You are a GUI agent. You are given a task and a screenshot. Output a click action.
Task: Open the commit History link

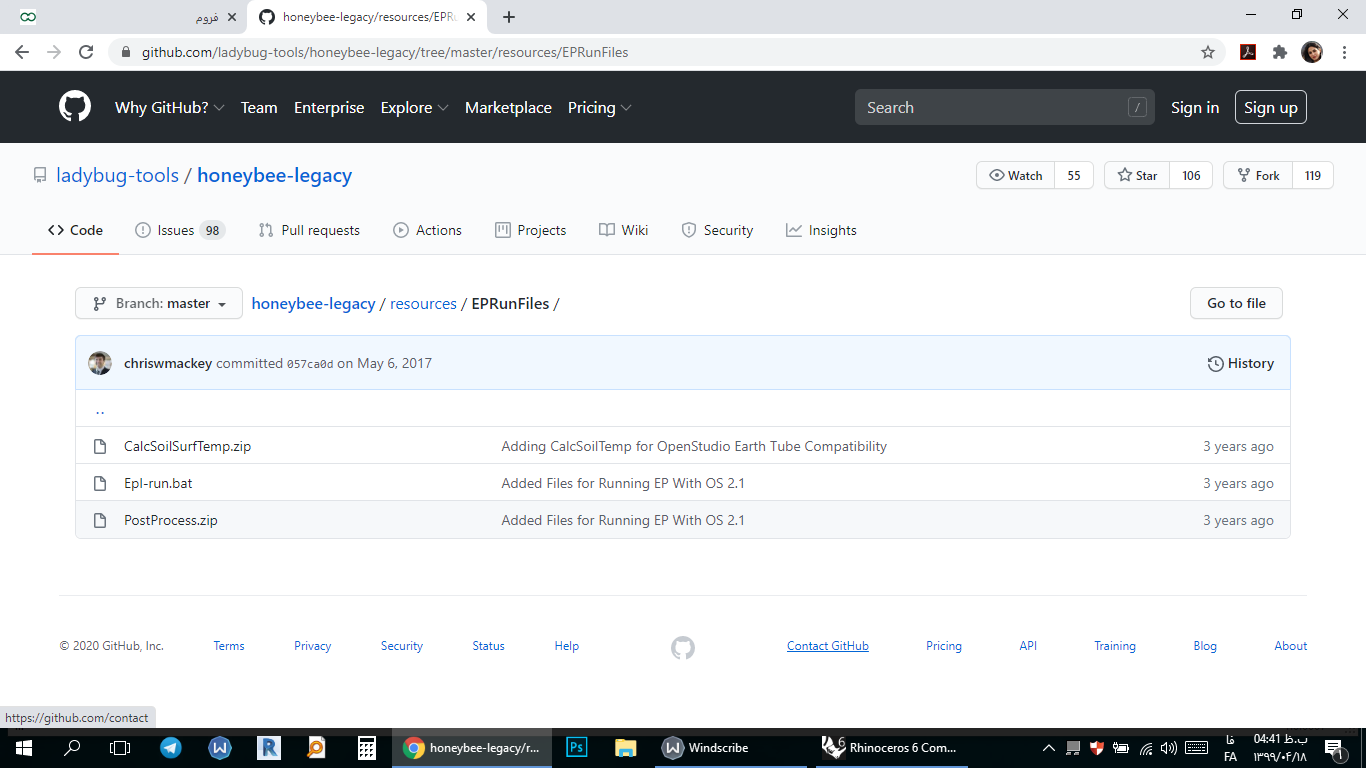[1240, 363]
